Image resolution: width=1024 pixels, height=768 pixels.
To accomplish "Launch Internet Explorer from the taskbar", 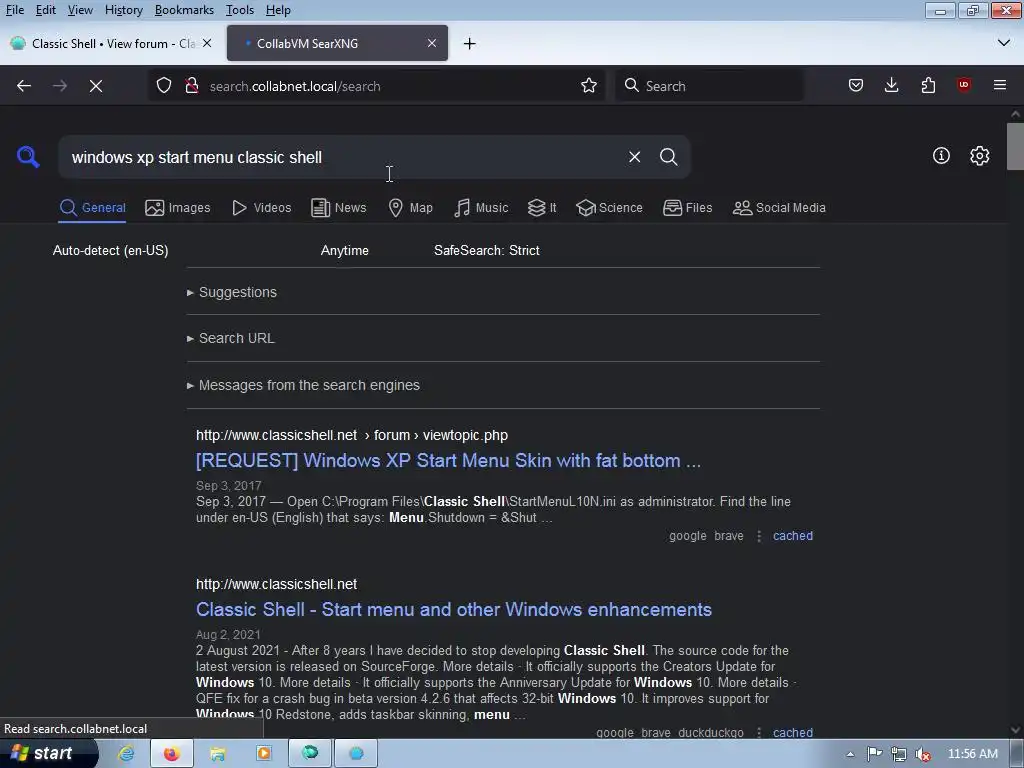I will click(x=126, y=754).
